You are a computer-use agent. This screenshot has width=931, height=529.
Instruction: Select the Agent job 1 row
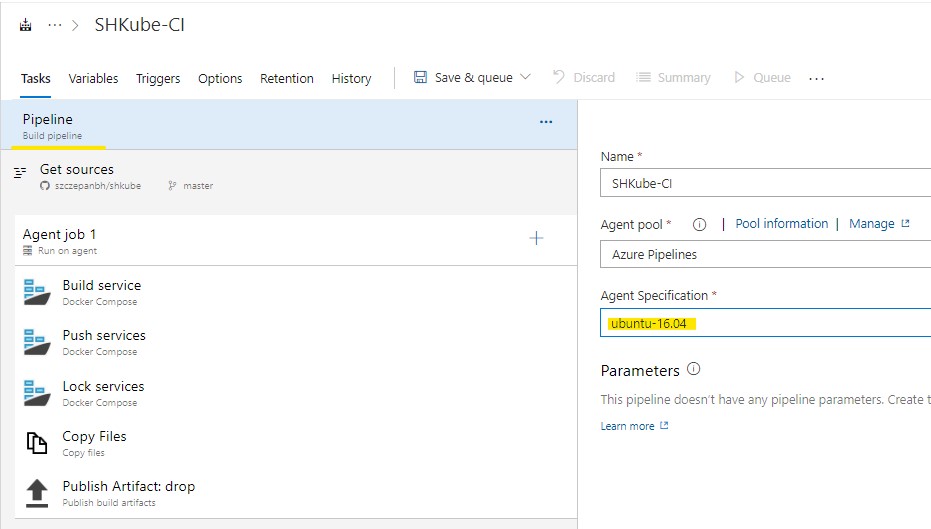coord(296,240)
